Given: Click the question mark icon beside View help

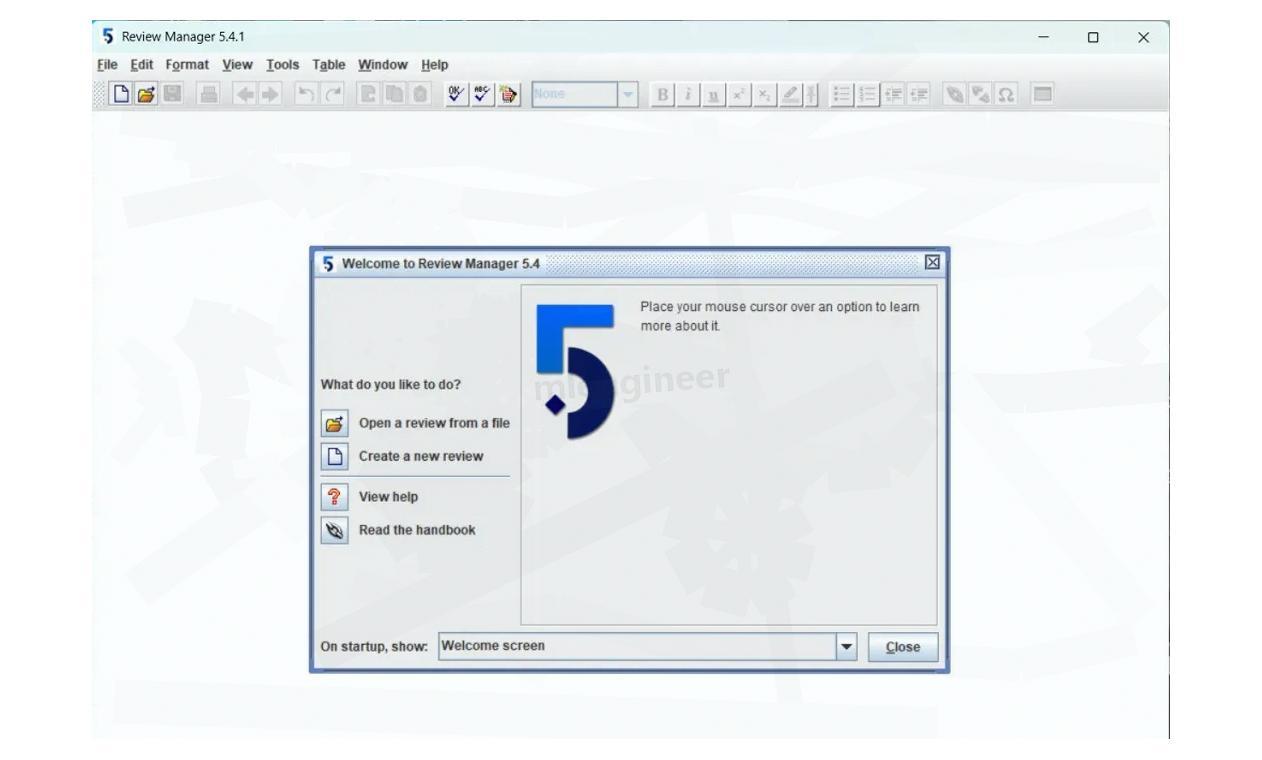Looking at the screenshot, I should pos(334,497).
